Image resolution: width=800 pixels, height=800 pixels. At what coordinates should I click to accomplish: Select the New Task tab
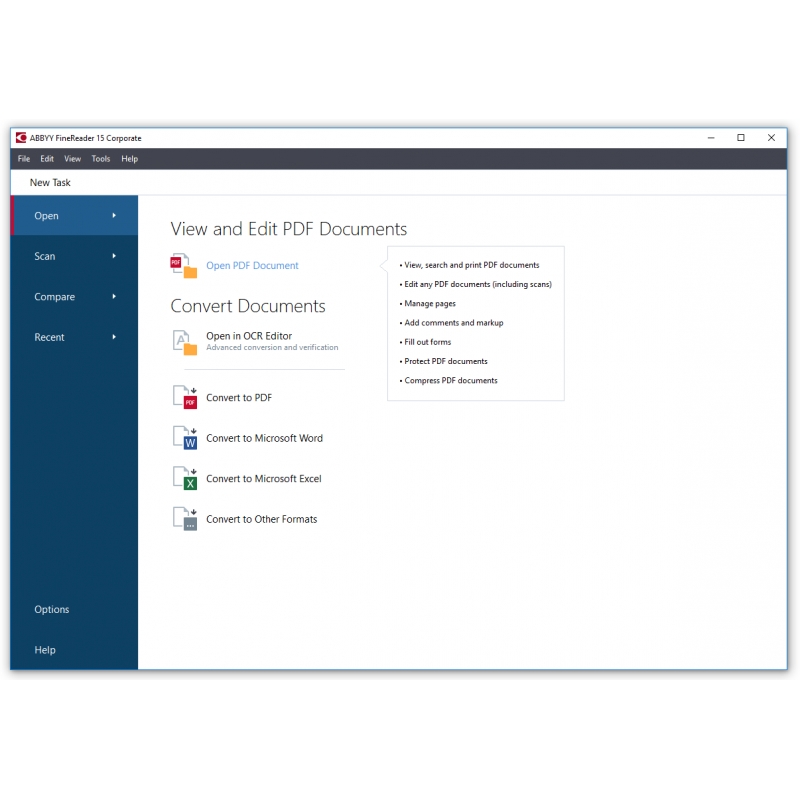[x=50, y=183]
